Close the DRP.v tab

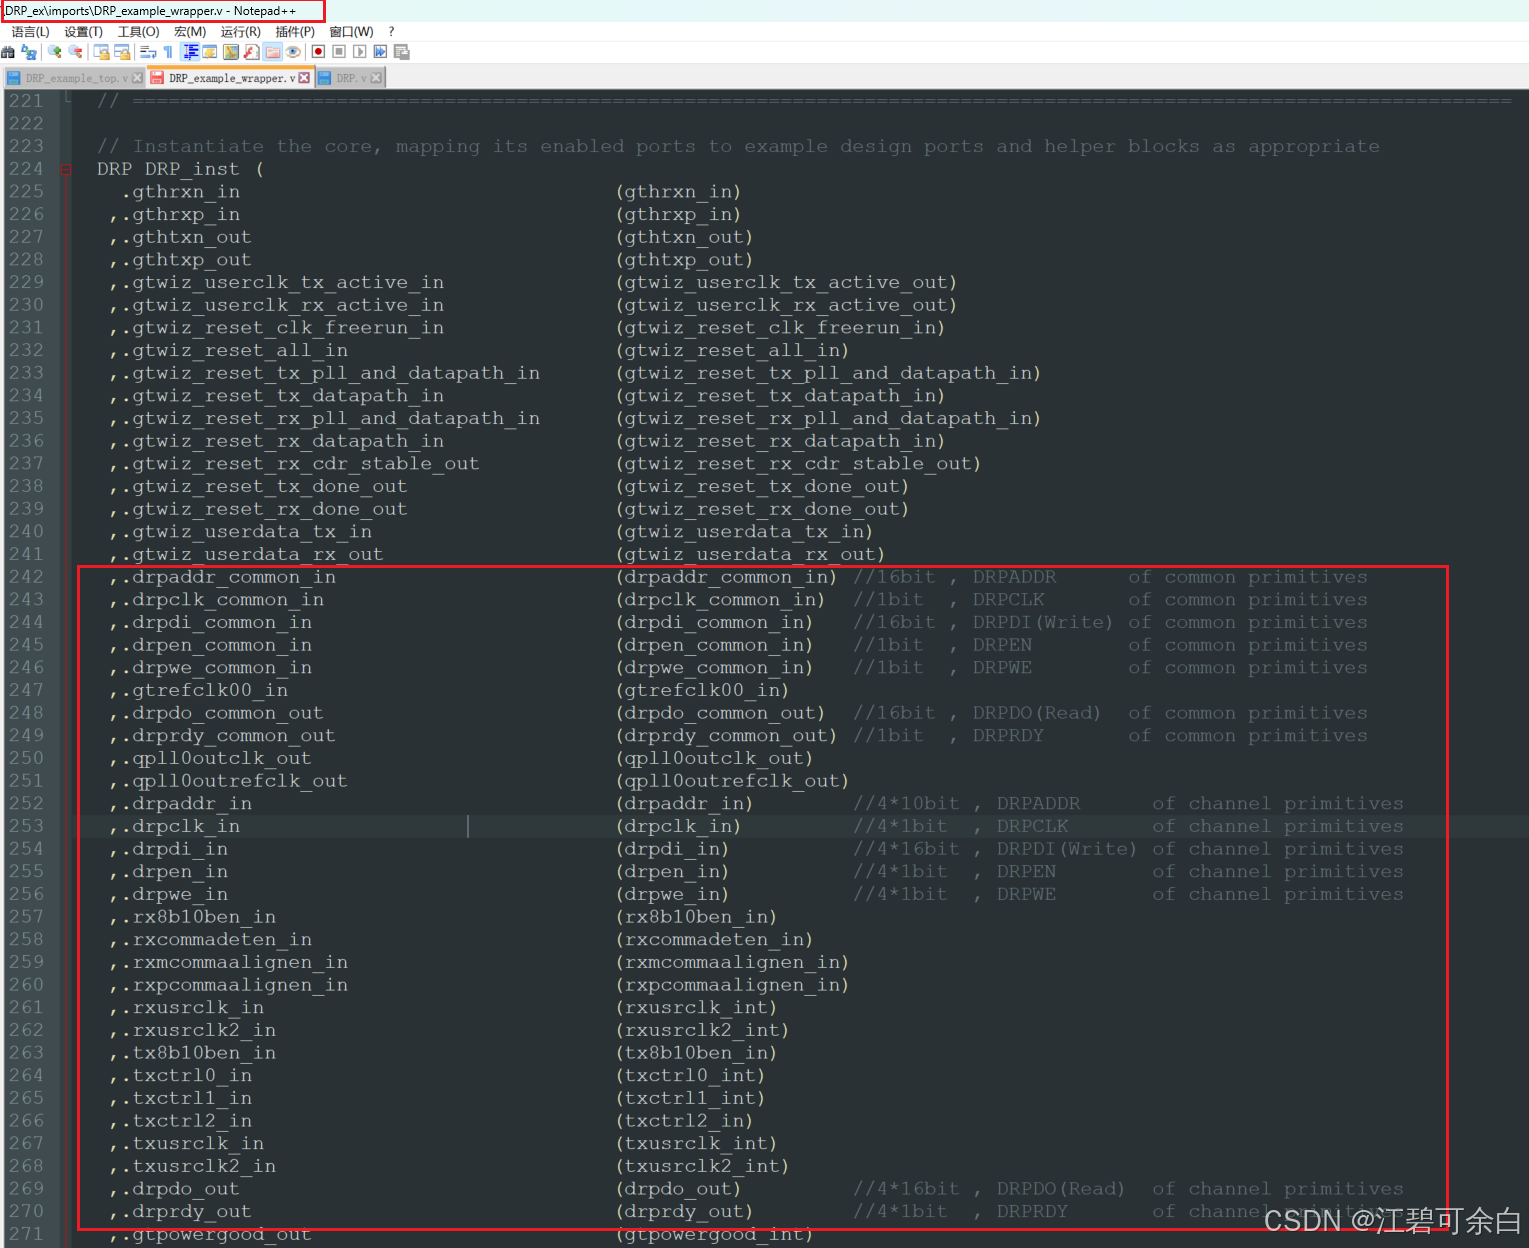click(x=376, y=78)
